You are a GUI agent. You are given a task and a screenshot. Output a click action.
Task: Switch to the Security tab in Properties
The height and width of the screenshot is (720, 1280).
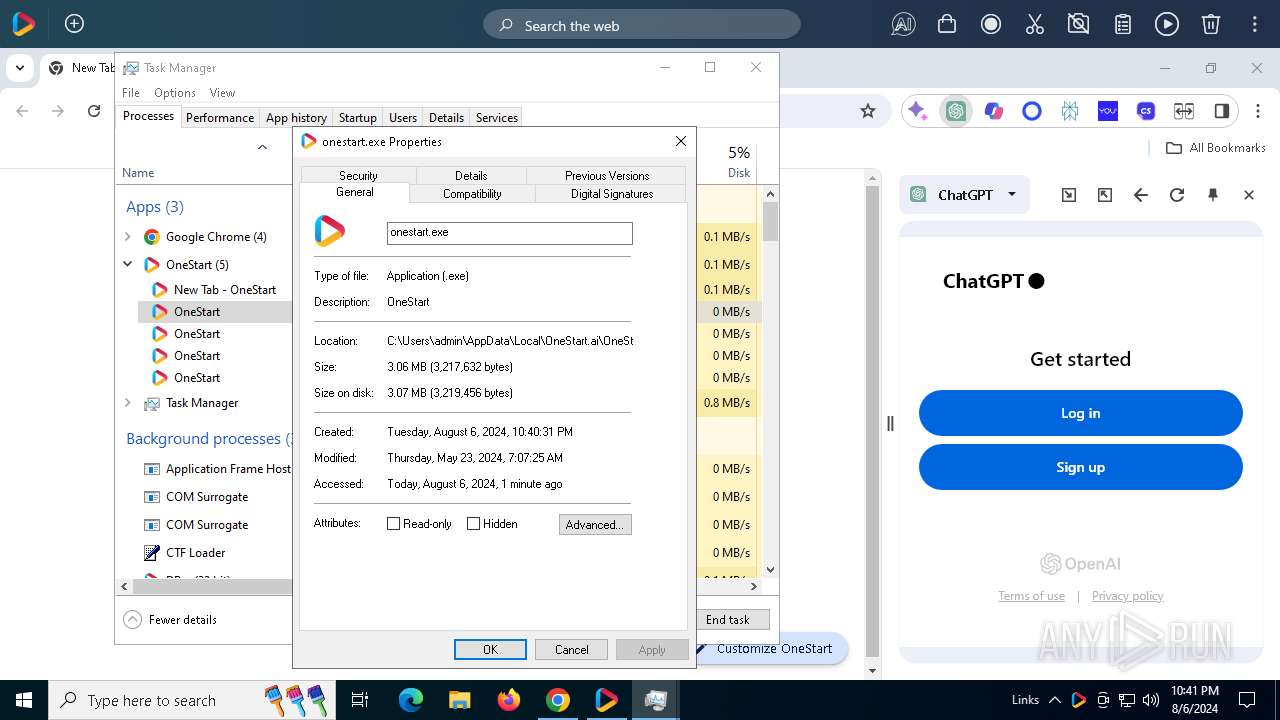(x=358, y=175)
